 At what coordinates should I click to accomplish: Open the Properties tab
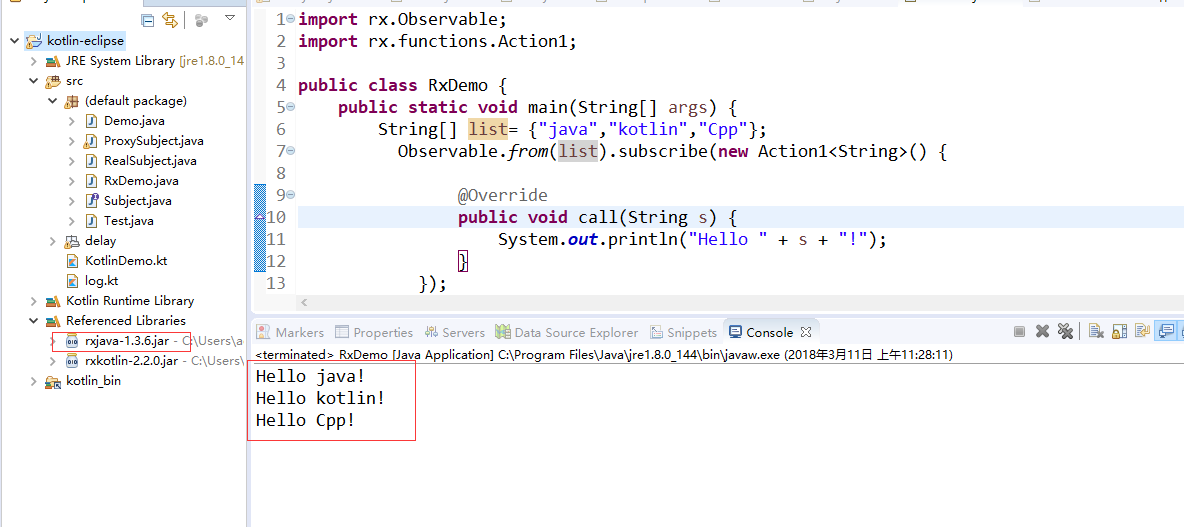374,332
